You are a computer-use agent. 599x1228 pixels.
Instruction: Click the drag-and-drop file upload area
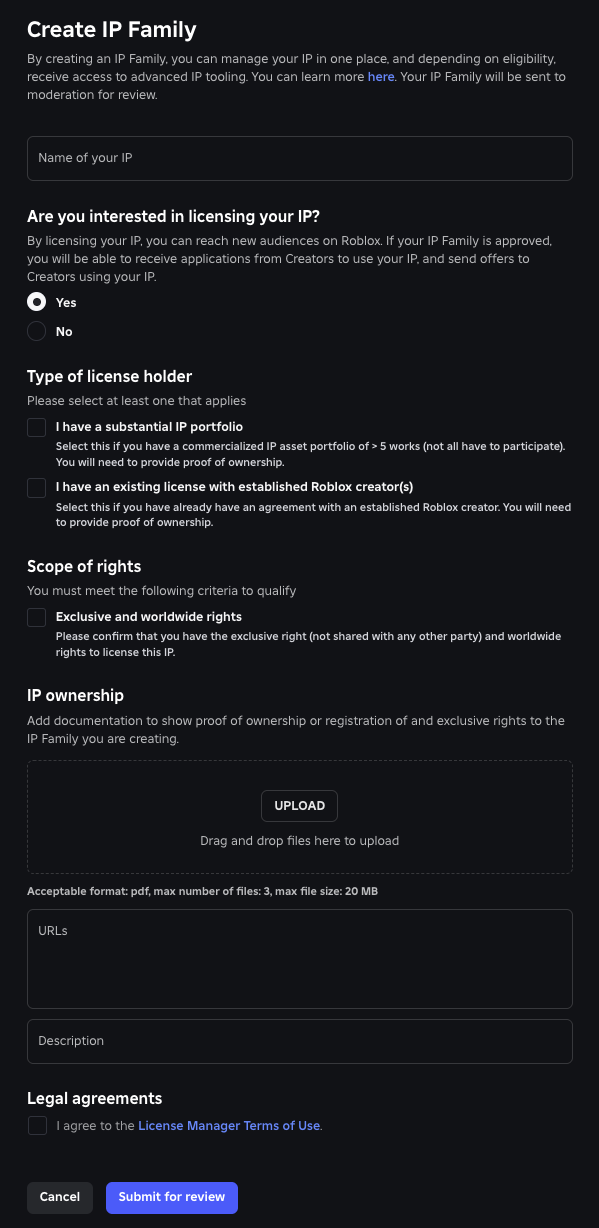(300, 841)
